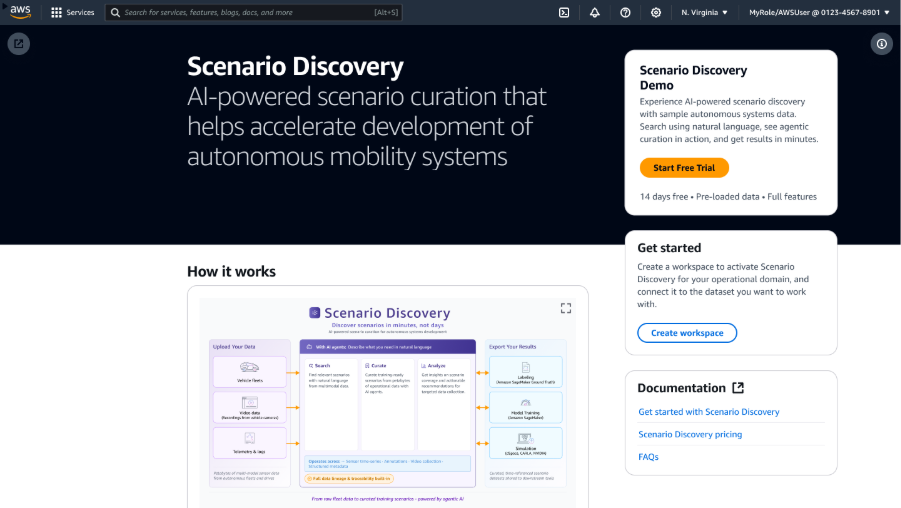Click the Search column heading in diagram

coord(319,365)
